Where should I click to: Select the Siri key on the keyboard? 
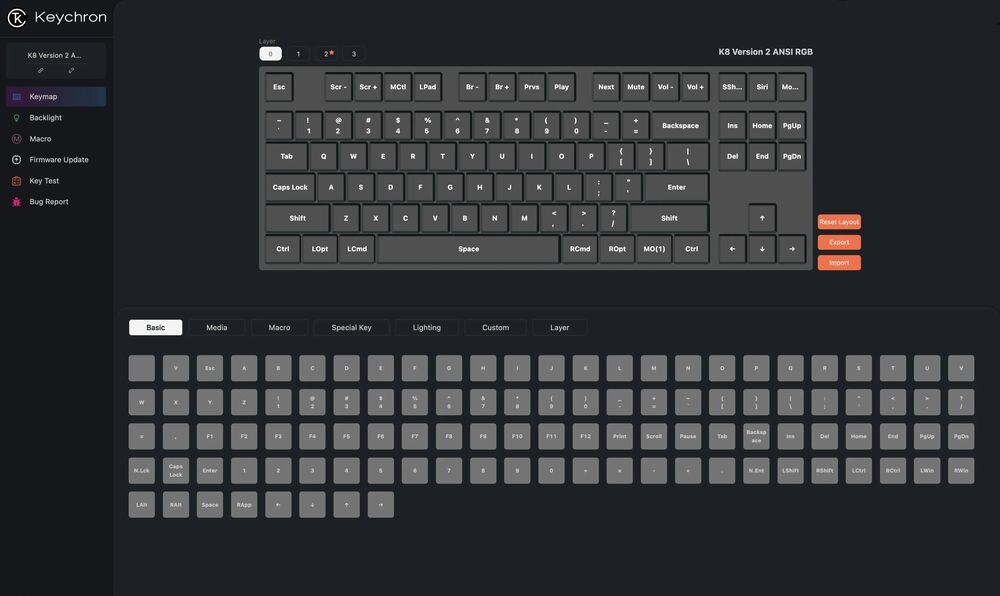pos(760,87)
